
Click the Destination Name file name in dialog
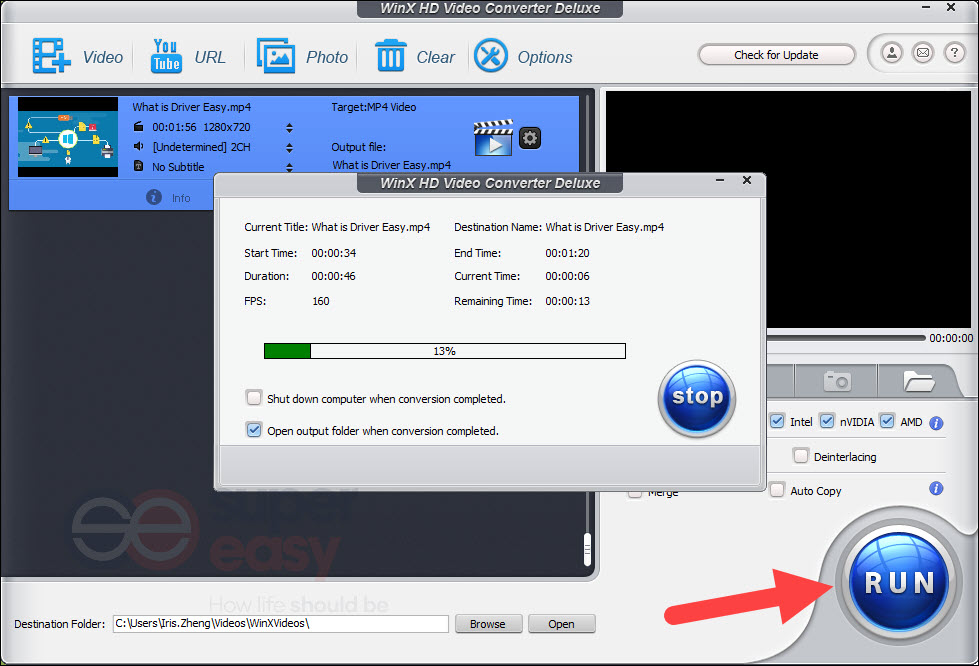(604, 227)
